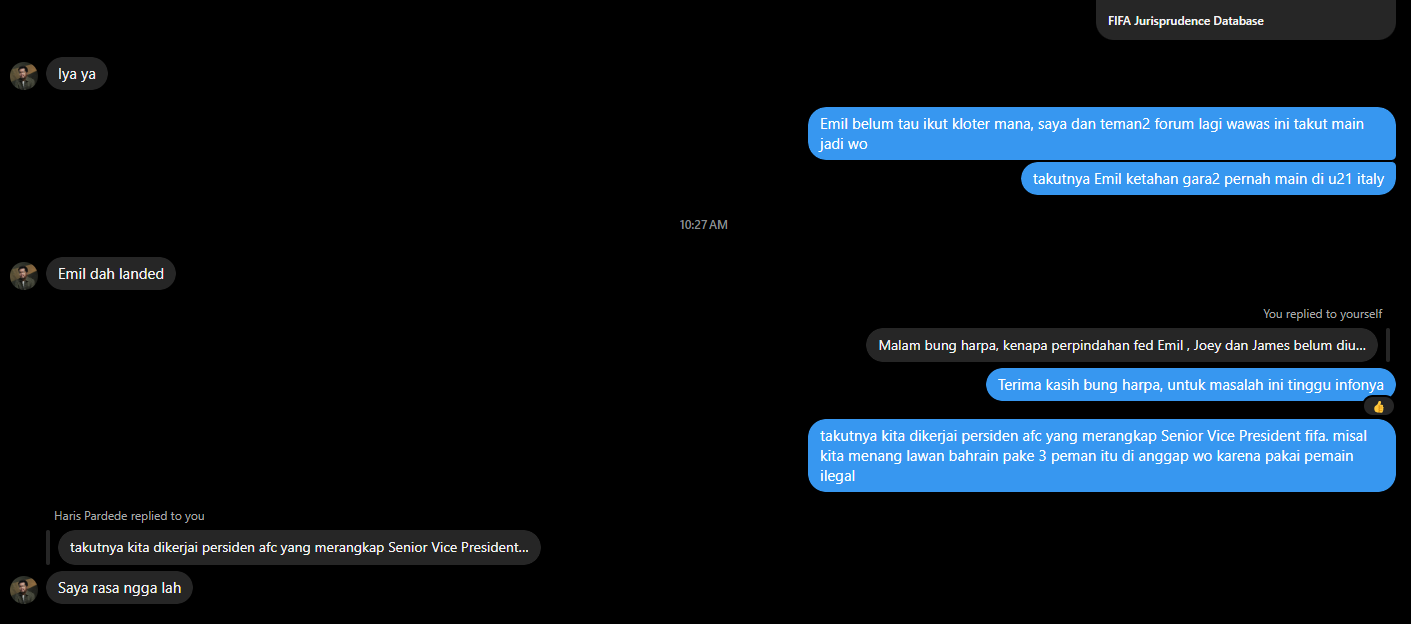The width and height of the screenshot is (1411, 624).
Task: Select the "Emil belum tau ikut kloter mana" message
Action: [1102, 133]
